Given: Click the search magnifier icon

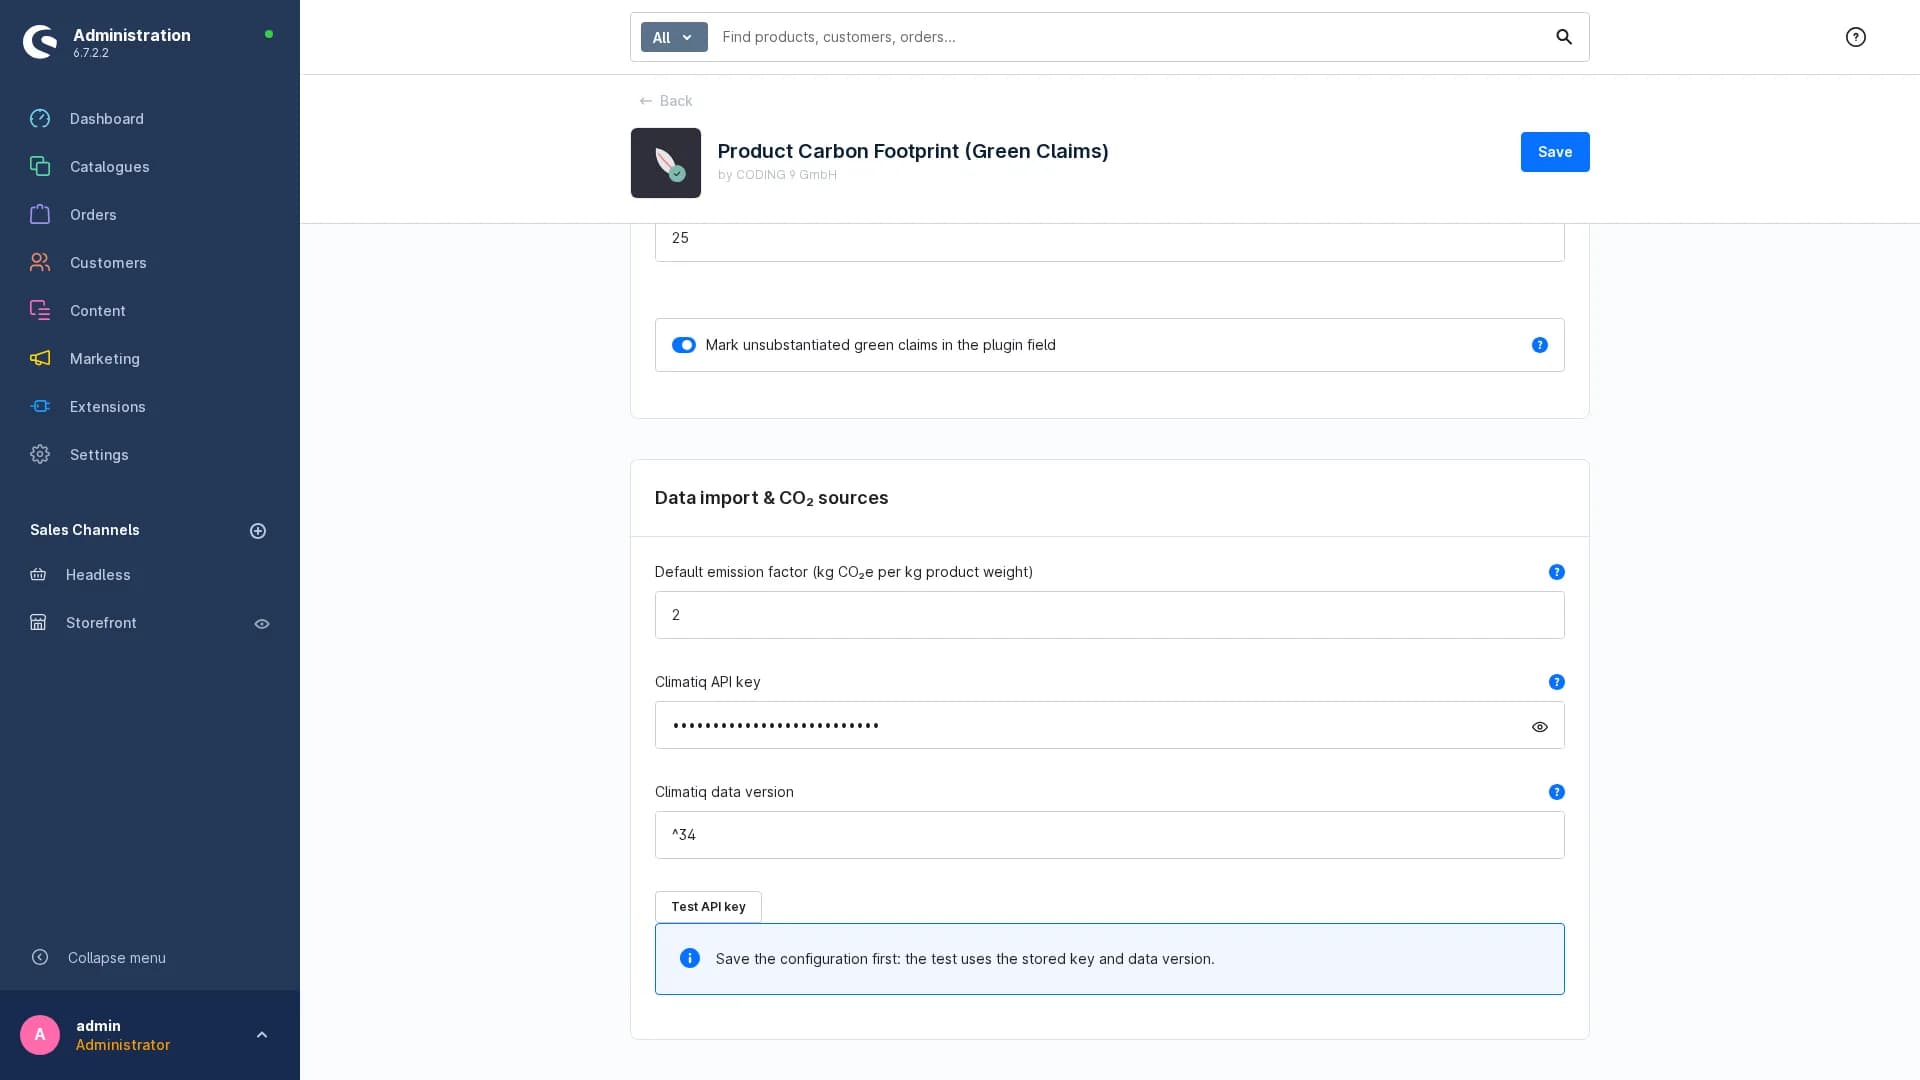Looking at the screenshot, I should pos(1564,37).
